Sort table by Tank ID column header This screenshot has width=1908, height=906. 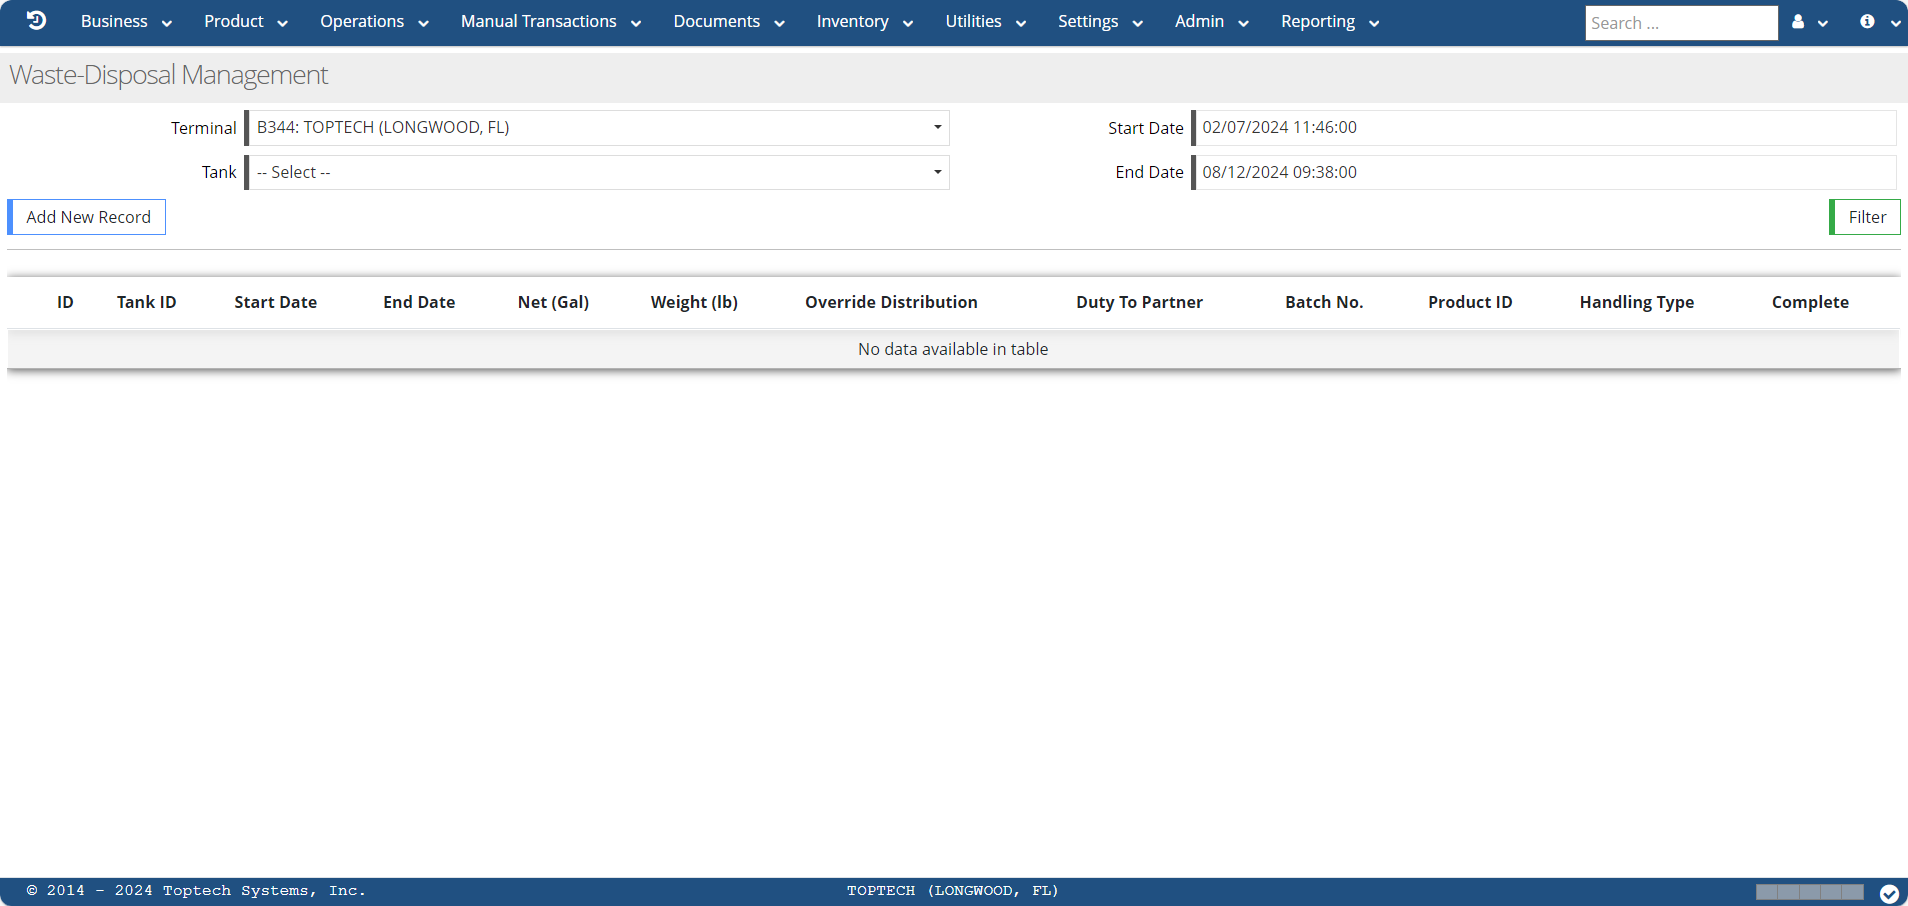click(146, 302)
